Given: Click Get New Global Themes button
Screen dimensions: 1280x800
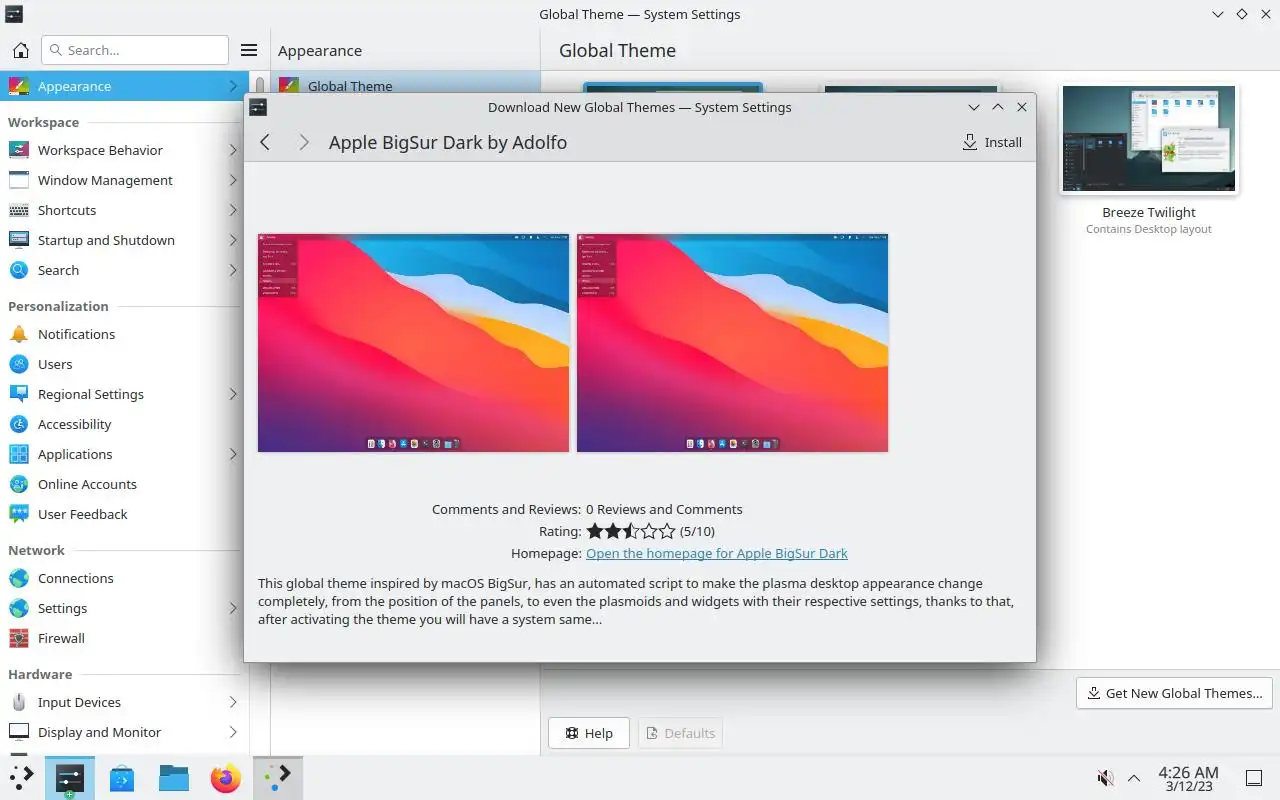Looking at the screenshot, I should 1174,693.
